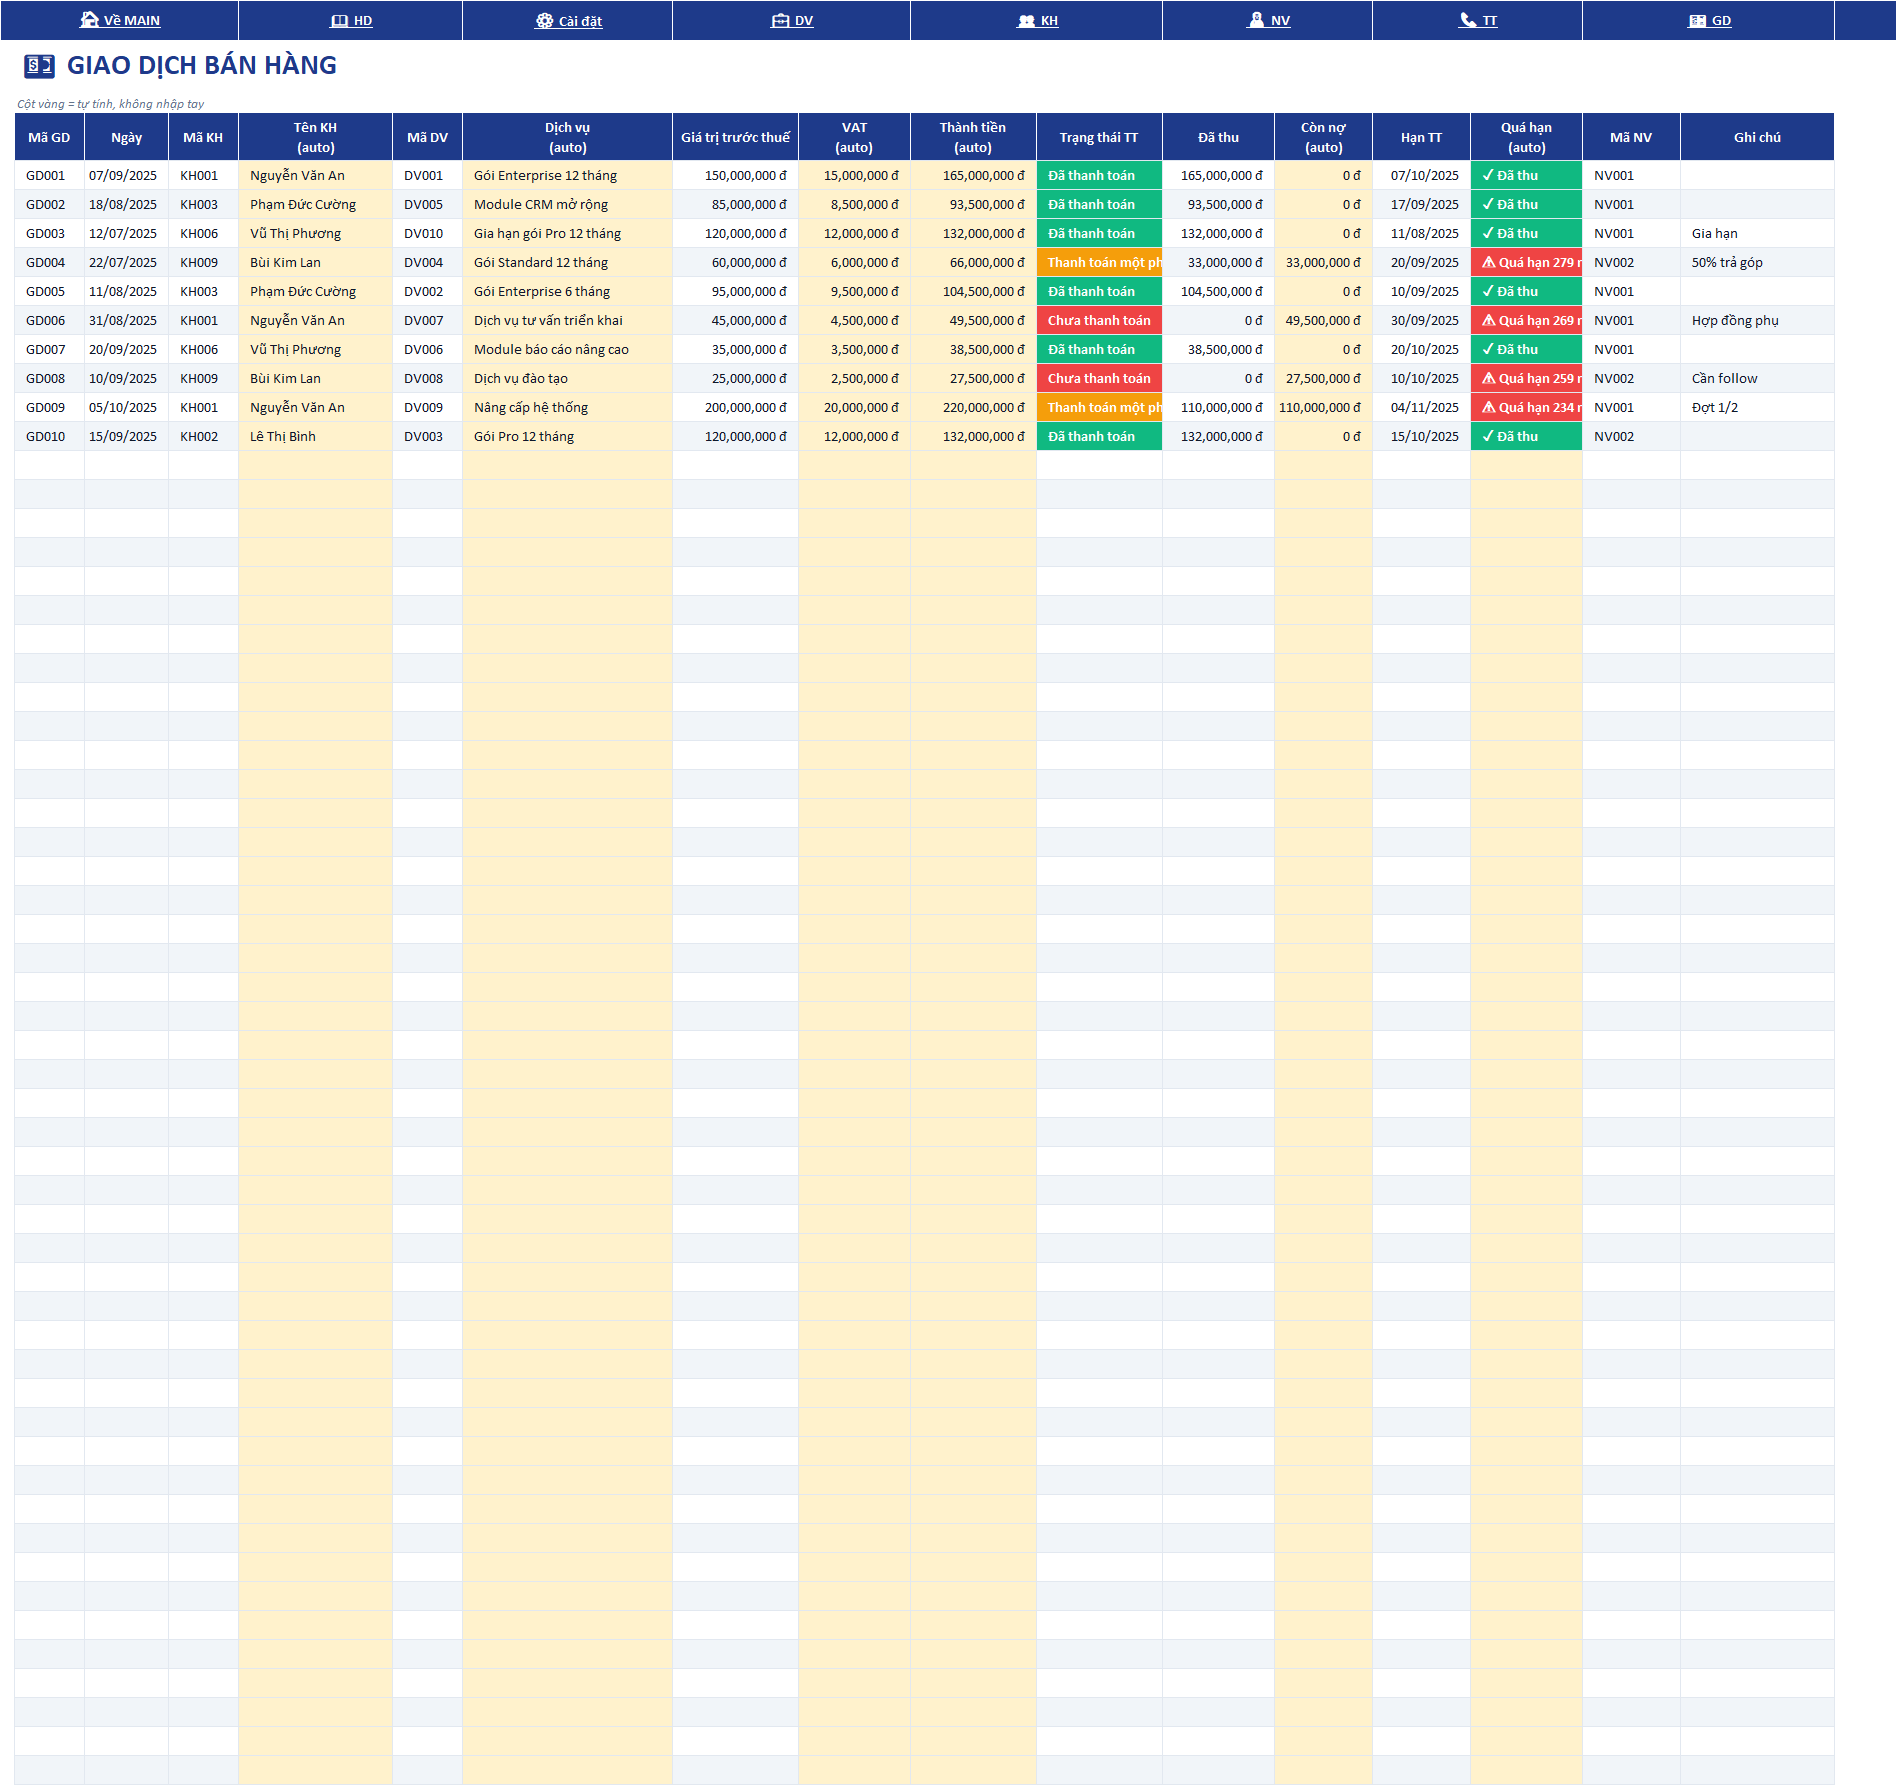Select cell GD001
This screenshot has height=1785, width=1896.
pos(49,175)
